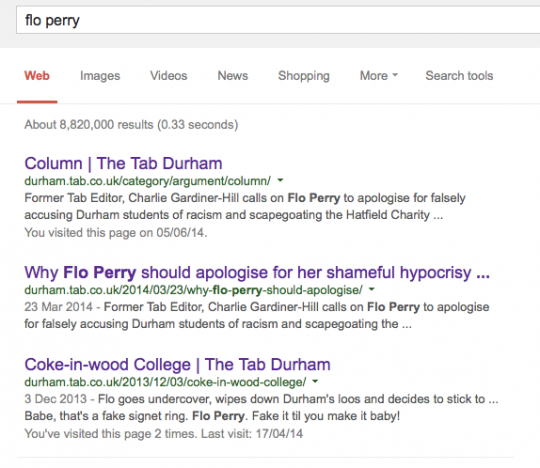Click the '23 Mar 2014' date snippet
The height and width of the screenshot is (468, 540).
click(x=59, y=307)
